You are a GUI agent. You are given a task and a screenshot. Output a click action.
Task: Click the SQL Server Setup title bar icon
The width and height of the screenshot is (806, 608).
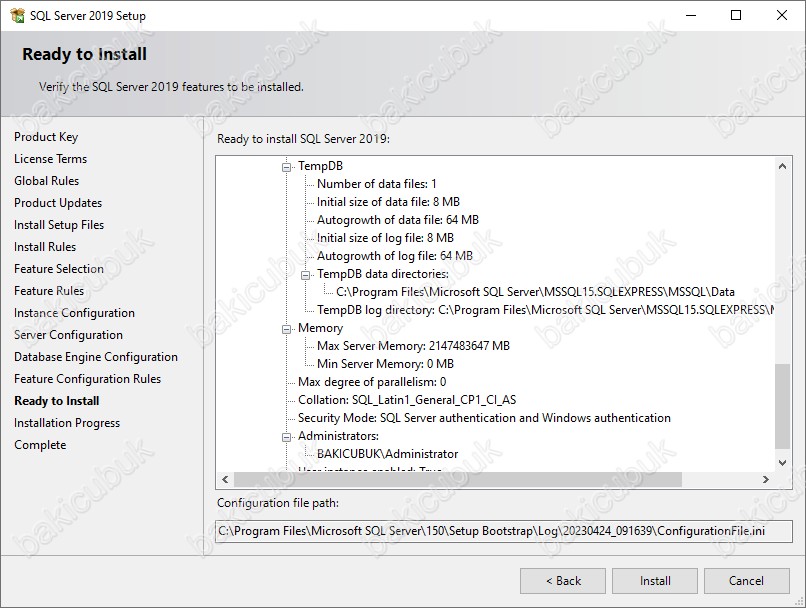[17, 15]
